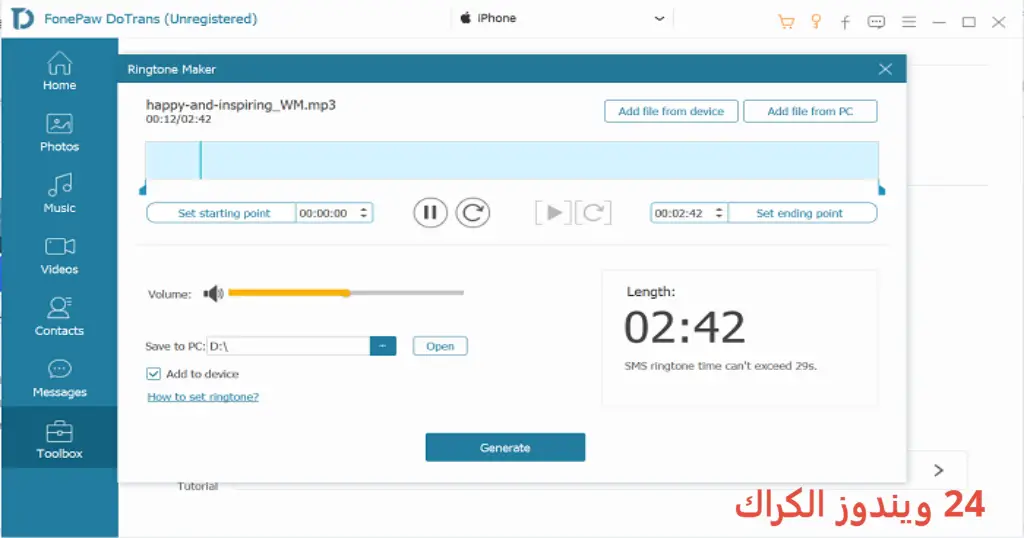
Task: Open the hamburger menu in title bar
Action: coord(908,22)
